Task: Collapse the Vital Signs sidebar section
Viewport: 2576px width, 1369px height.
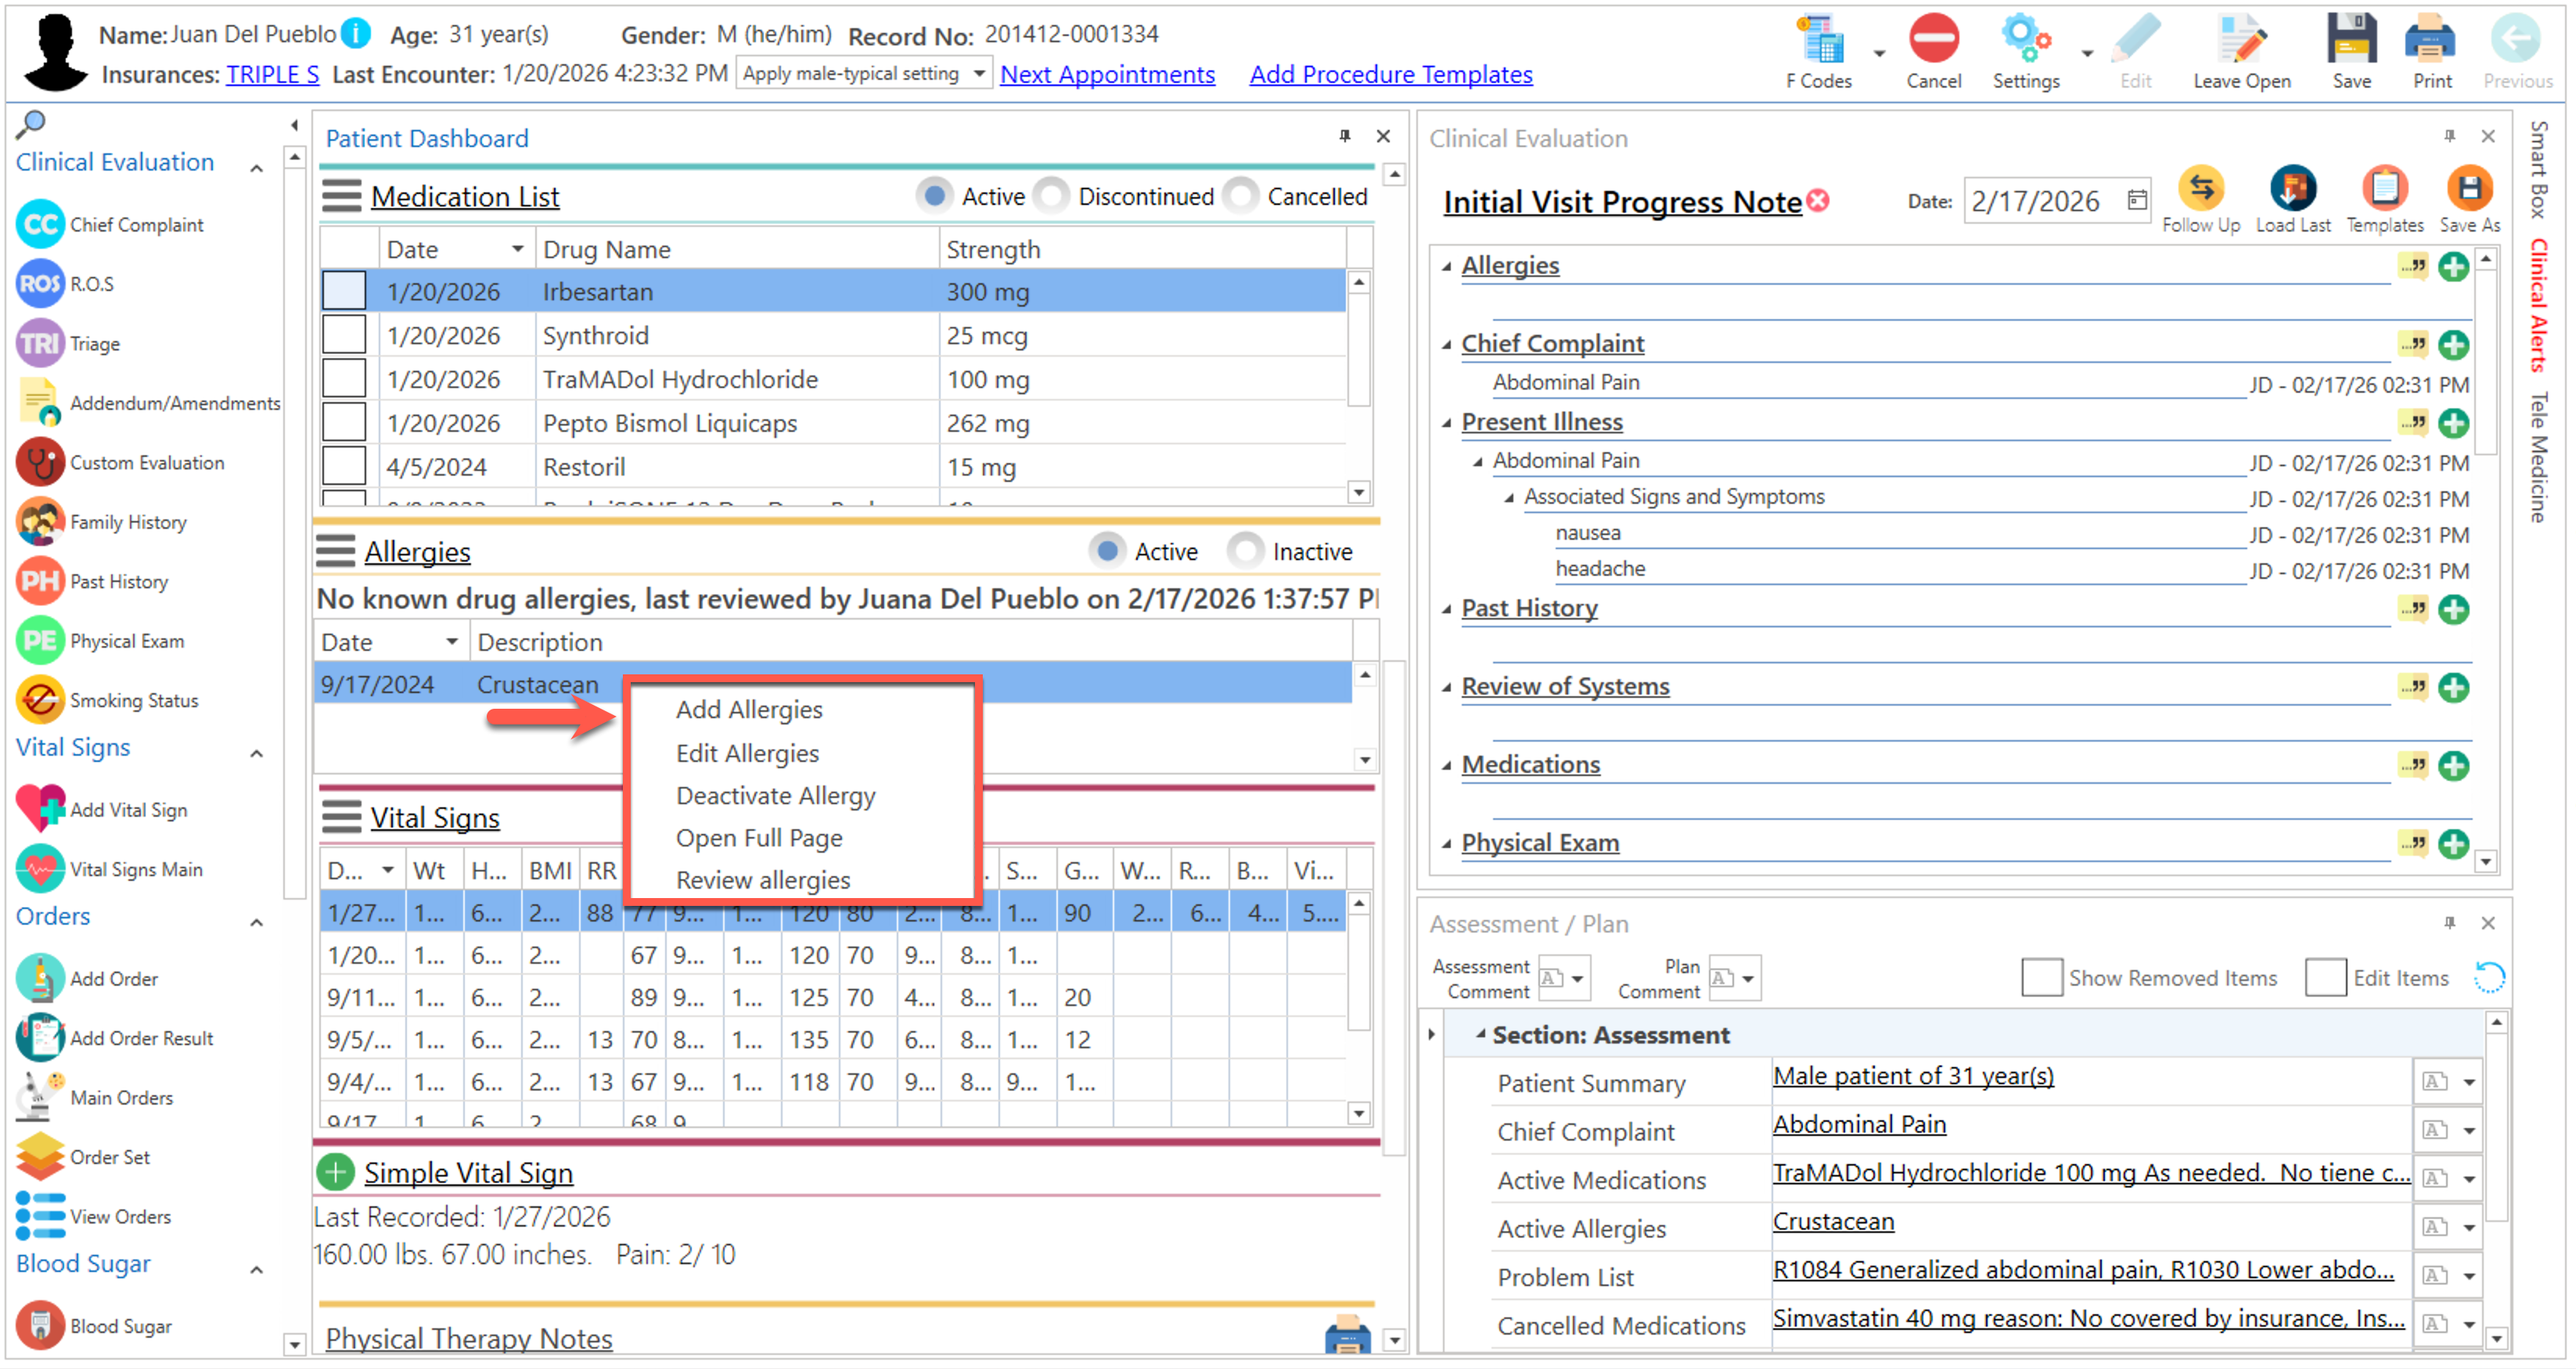Action: (x=257, y=753)
